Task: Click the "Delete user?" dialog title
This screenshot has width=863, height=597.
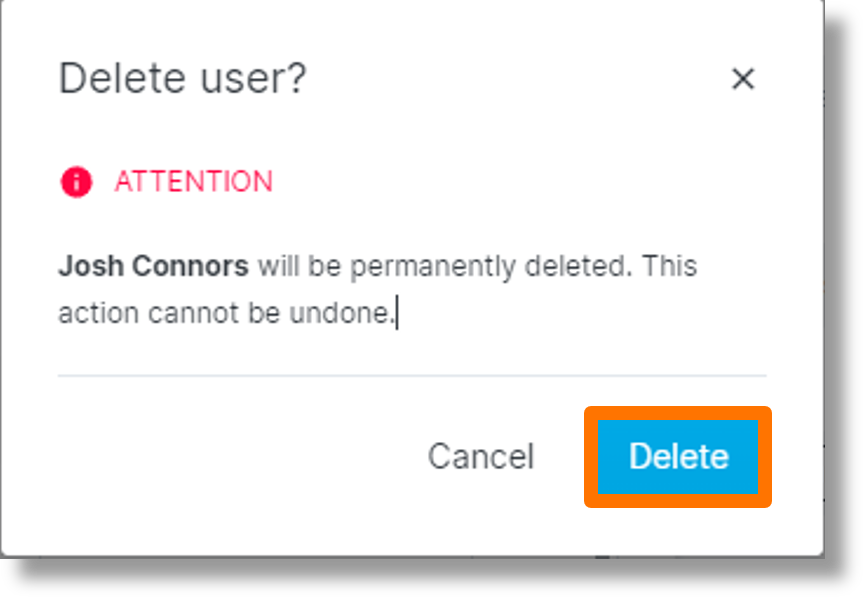Action: (182, 78)
